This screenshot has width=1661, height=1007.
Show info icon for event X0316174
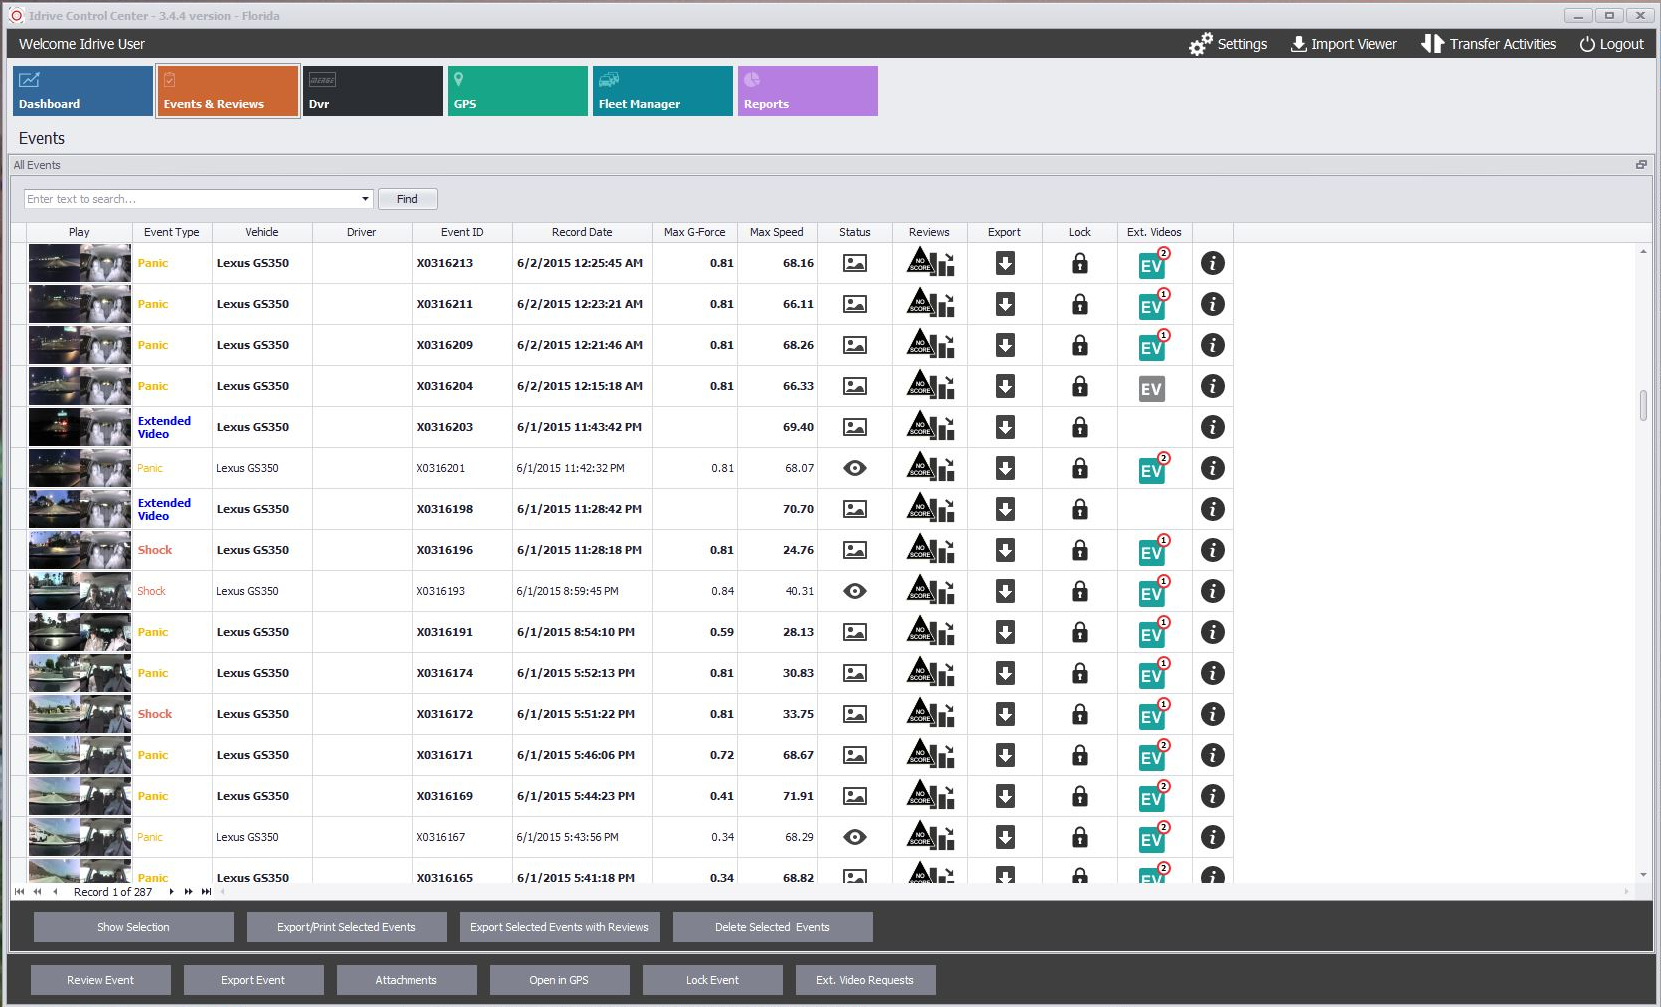1212,673
